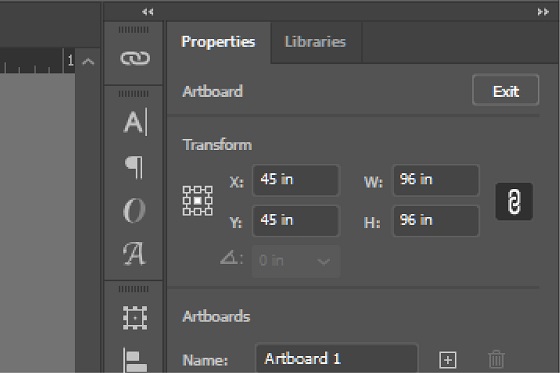Collapse the Properties panel with double arrows
The image size is (560, 373).
pyautogui.click(x=543, y=12)
